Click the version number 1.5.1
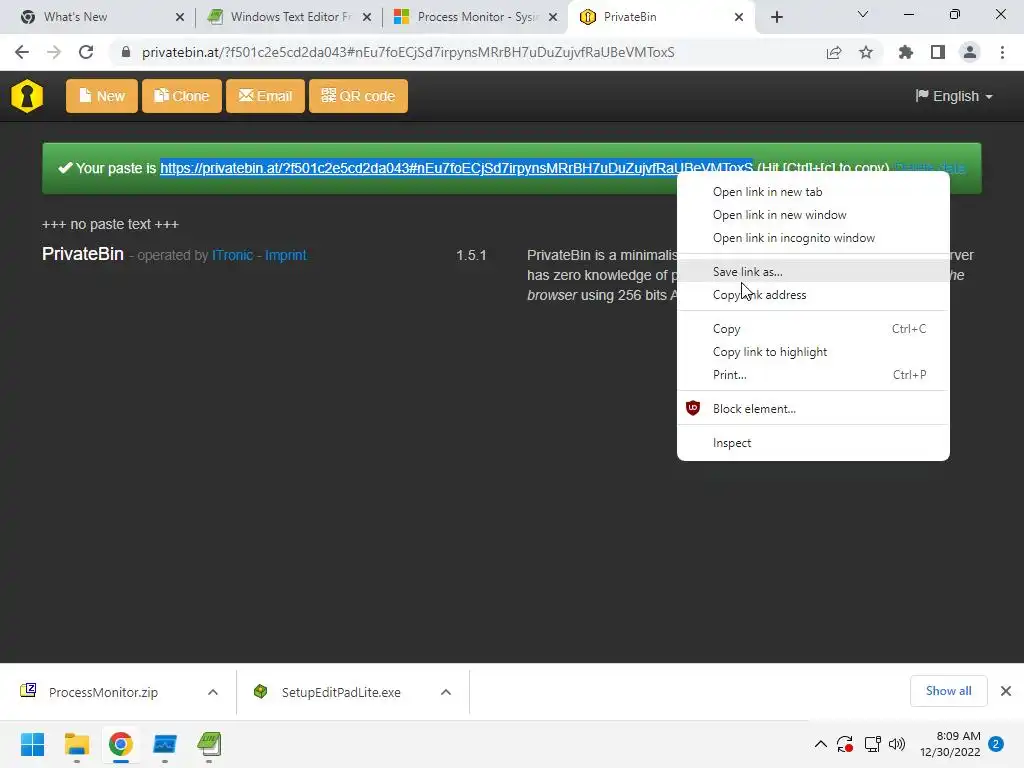Image resolution: width=1024 pixels, height=768 pixels. pyautogui.click(x=471, y=255)
